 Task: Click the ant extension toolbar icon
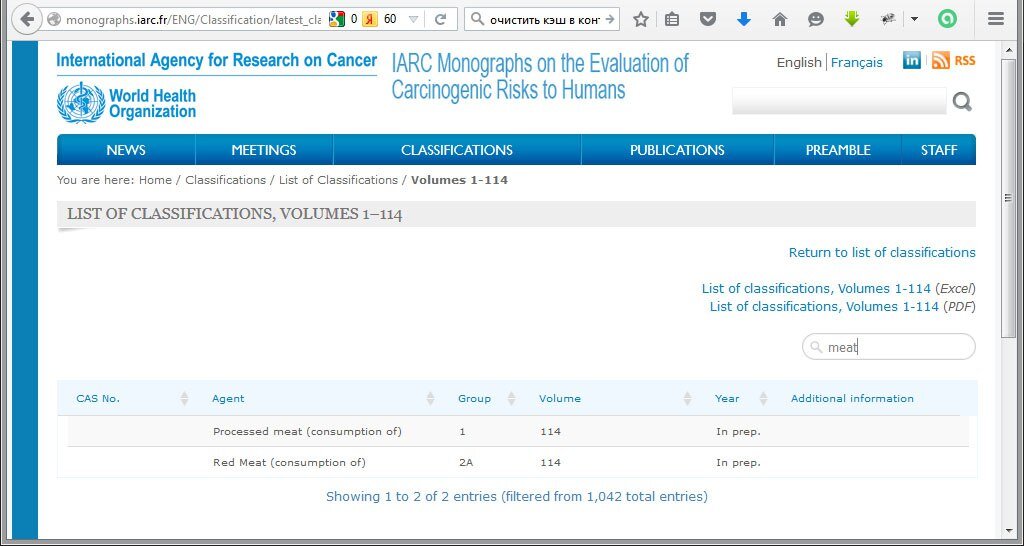[x=888, y=20]
